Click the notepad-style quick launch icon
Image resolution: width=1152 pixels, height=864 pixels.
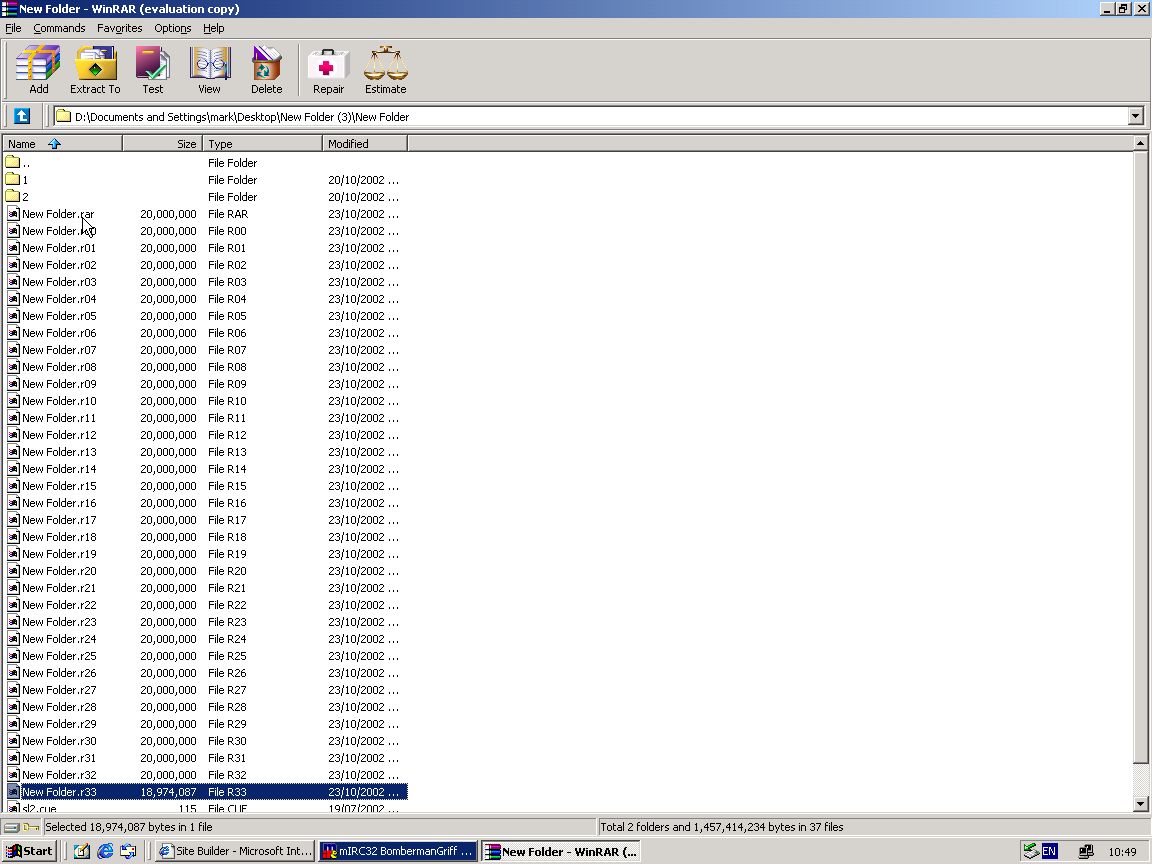[82, 852]
